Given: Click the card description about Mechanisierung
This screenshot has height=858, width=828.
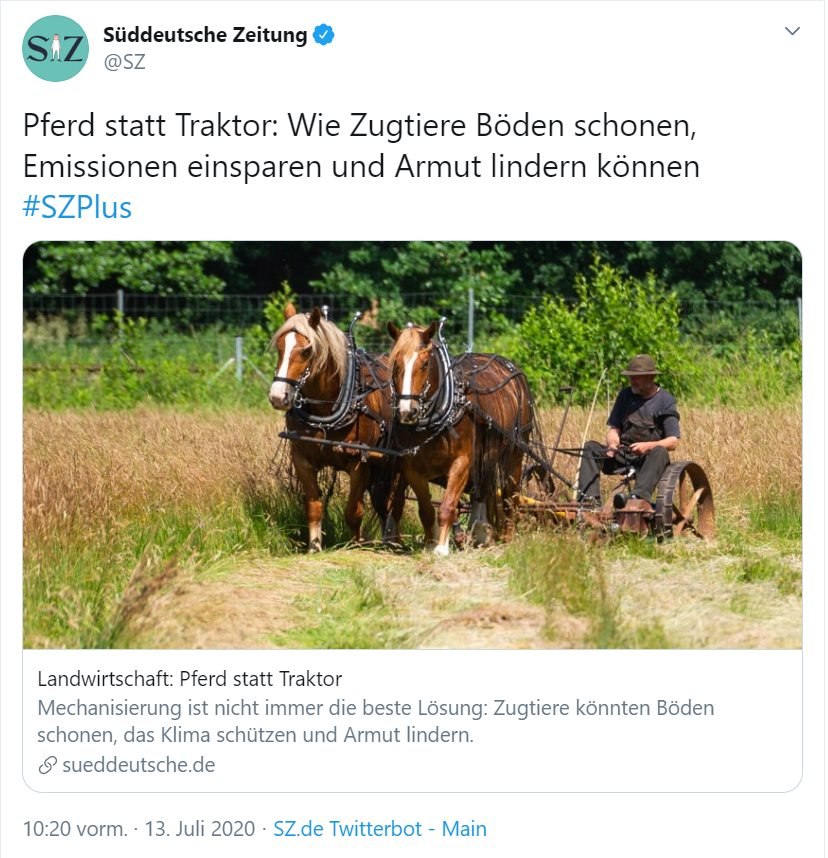Looking at the screenshot, I should click(x=375, y=721).
